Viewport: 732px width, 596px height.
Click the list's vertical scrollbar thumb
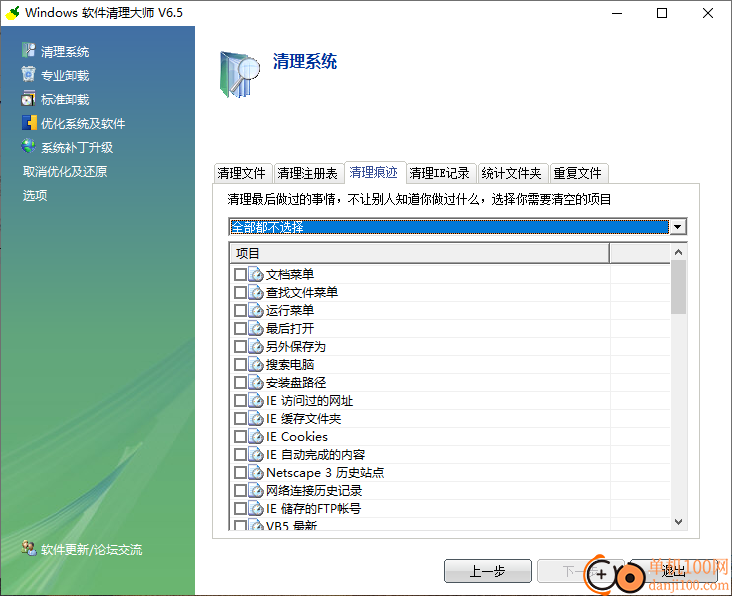click(x=678, y=287)
